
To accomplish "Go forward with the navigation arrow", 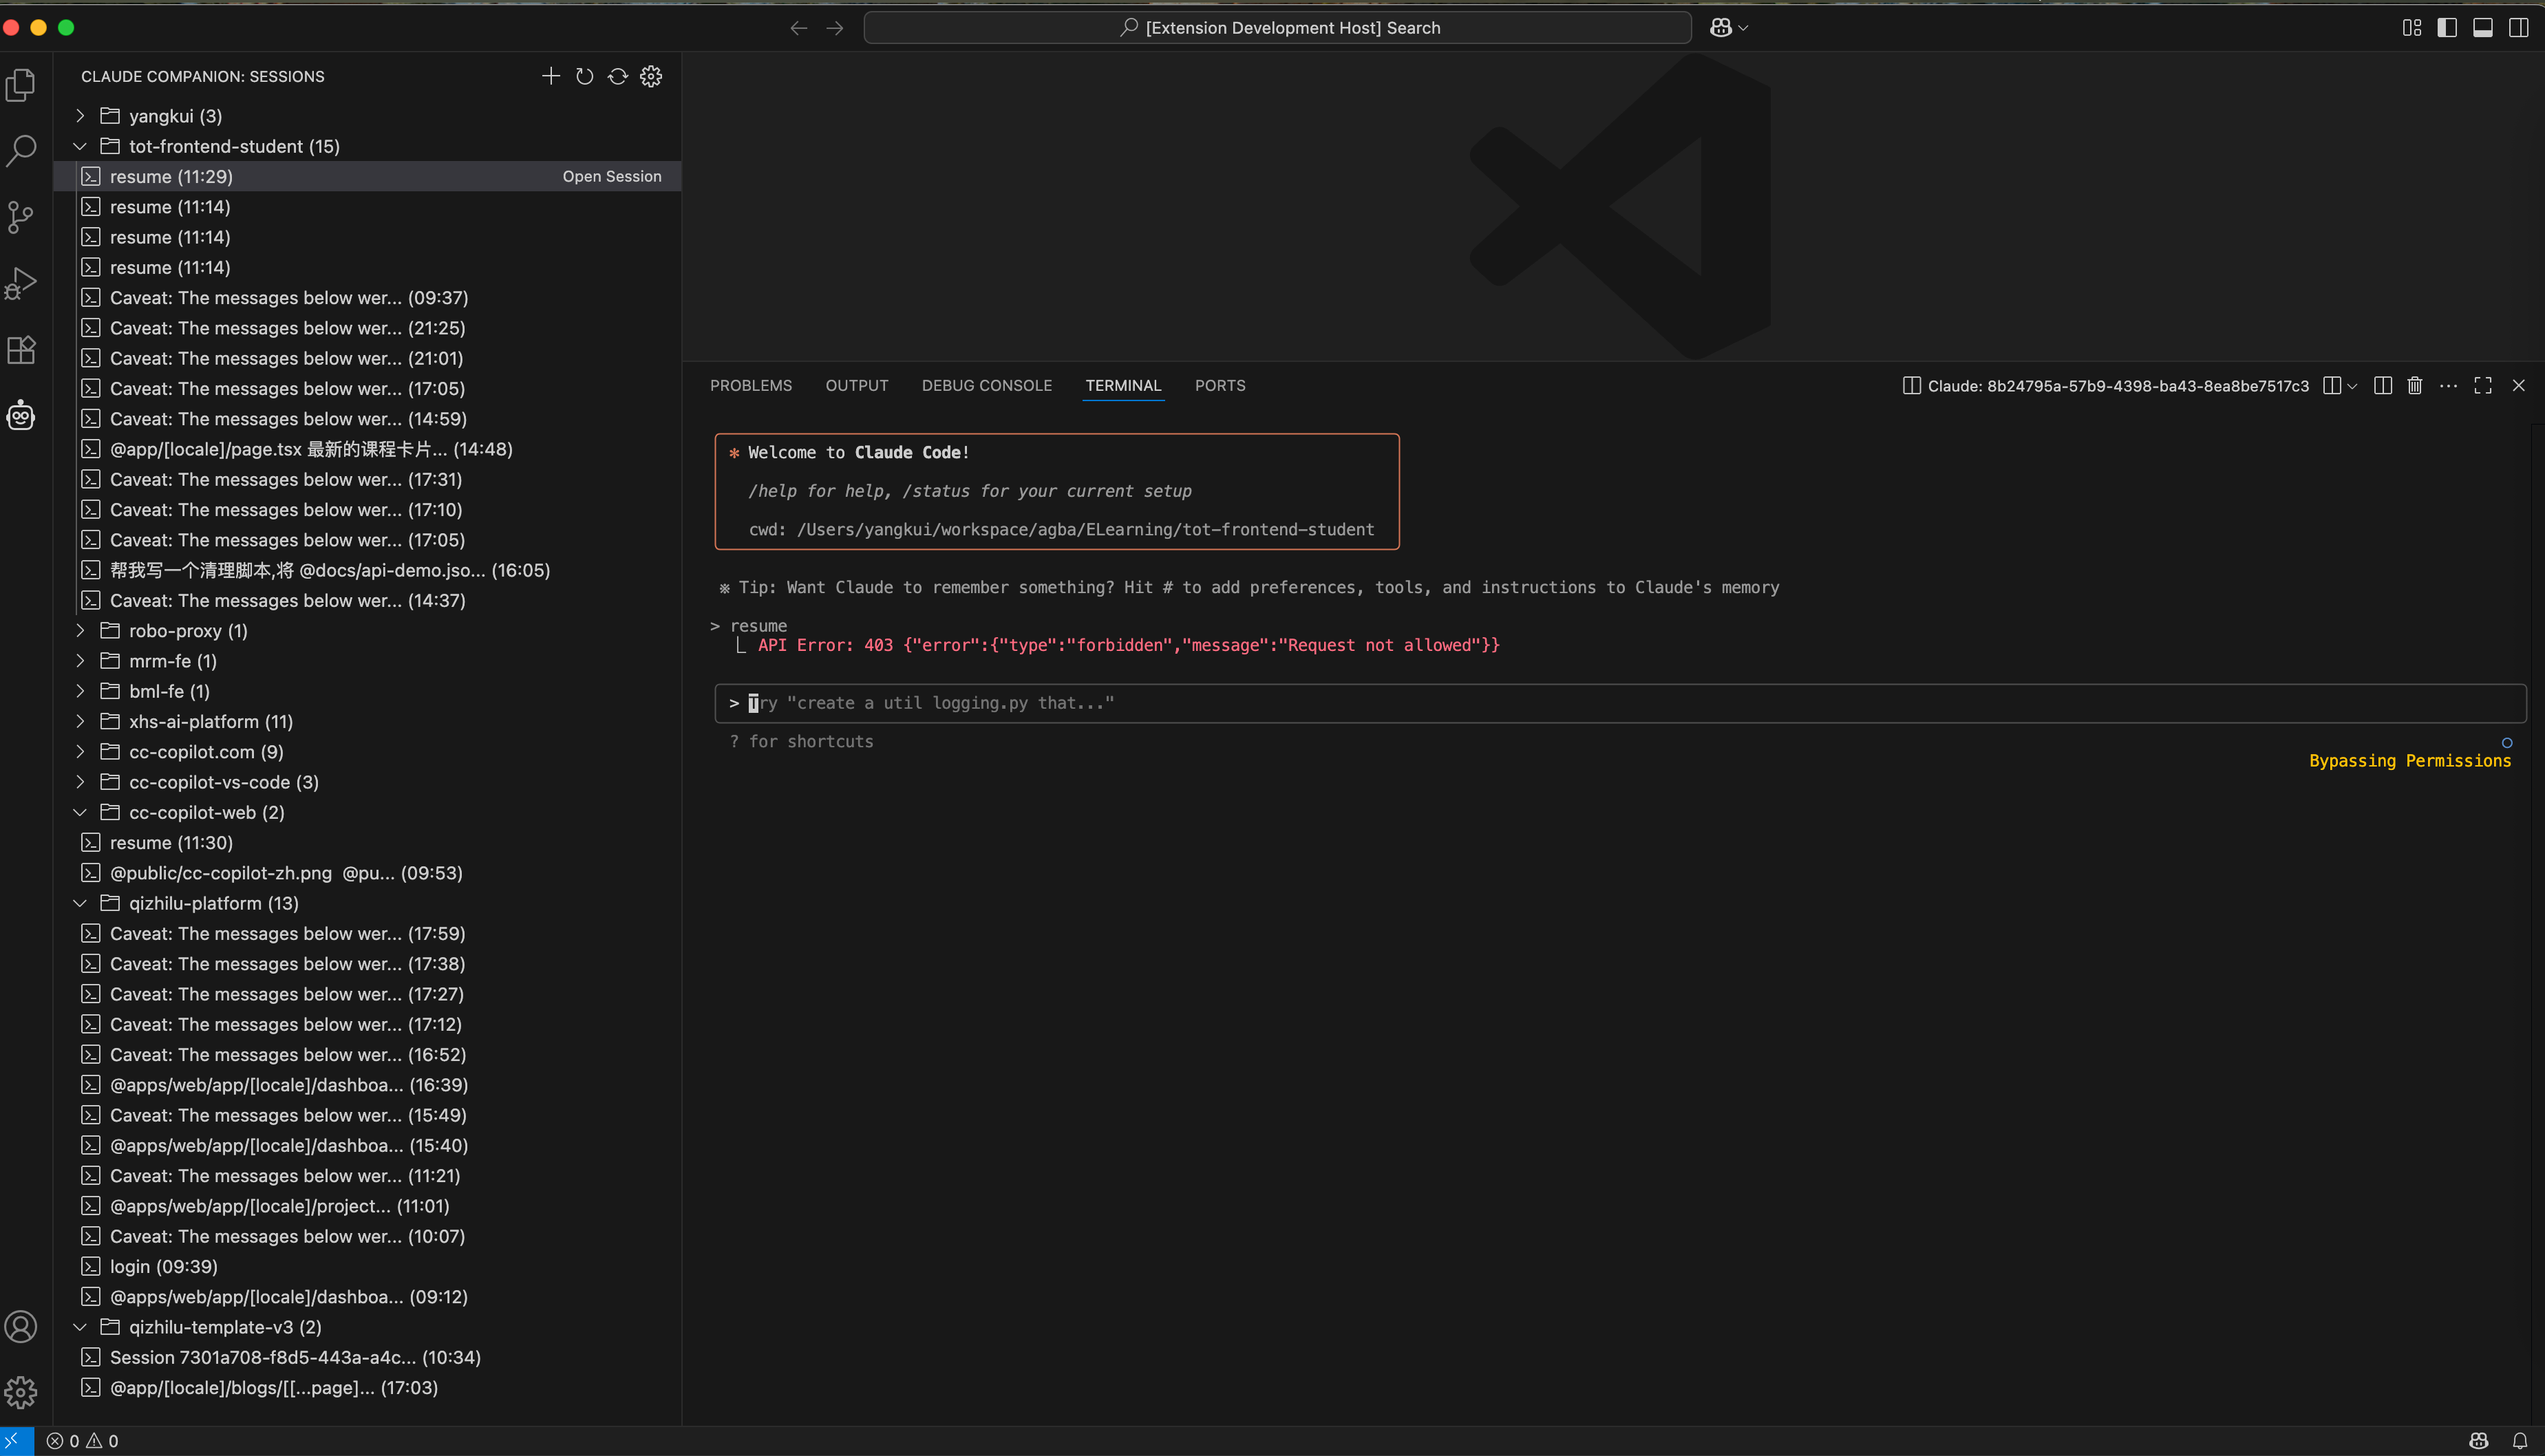I will (835, 28).
